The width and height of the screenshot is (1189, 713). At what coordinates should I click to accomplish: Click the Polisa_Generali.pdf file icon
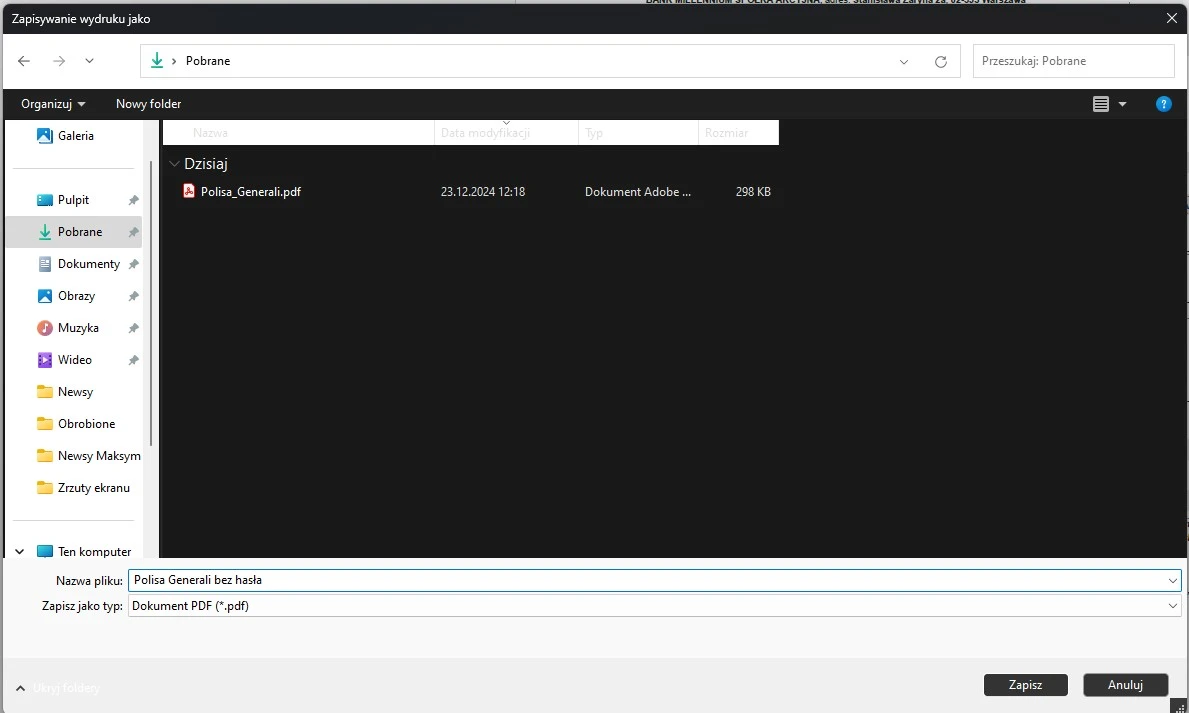coord(189,192)
